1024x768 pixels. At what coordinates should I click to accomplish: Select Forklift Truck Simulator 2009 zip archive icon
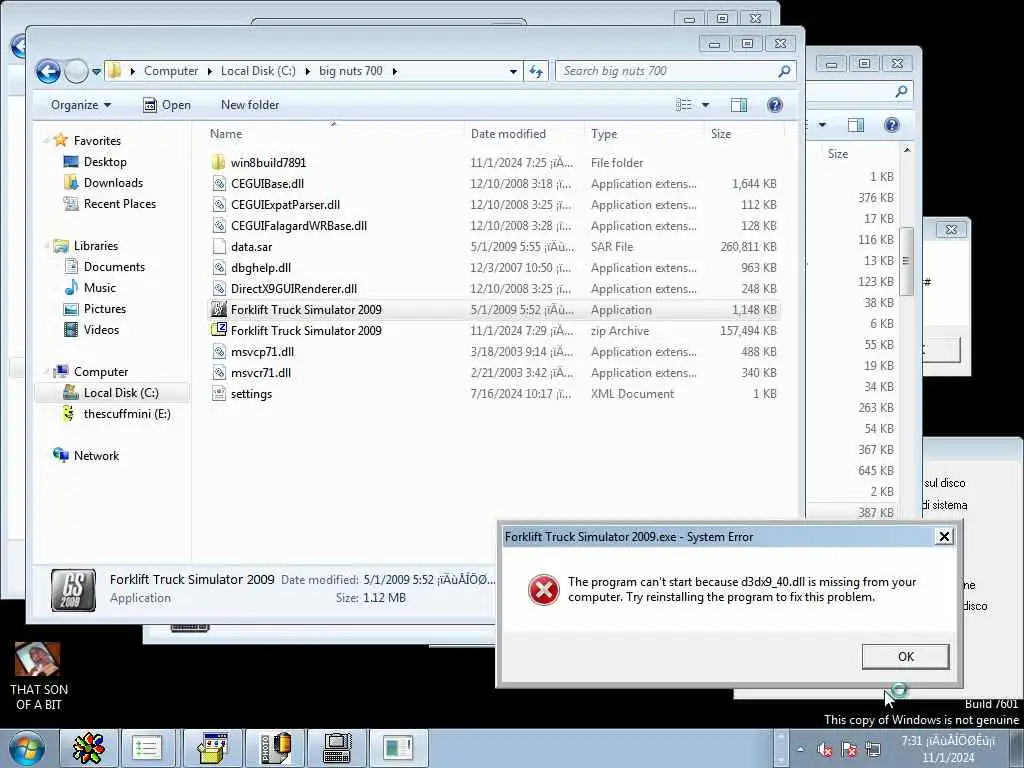219,330
